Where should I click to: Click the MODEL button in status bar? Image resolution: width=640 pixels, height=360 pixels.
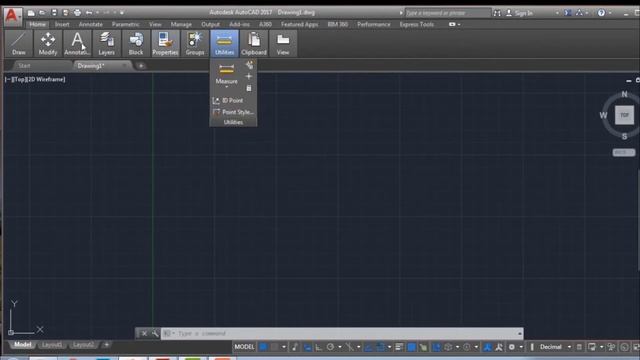[x=244, y=347]
